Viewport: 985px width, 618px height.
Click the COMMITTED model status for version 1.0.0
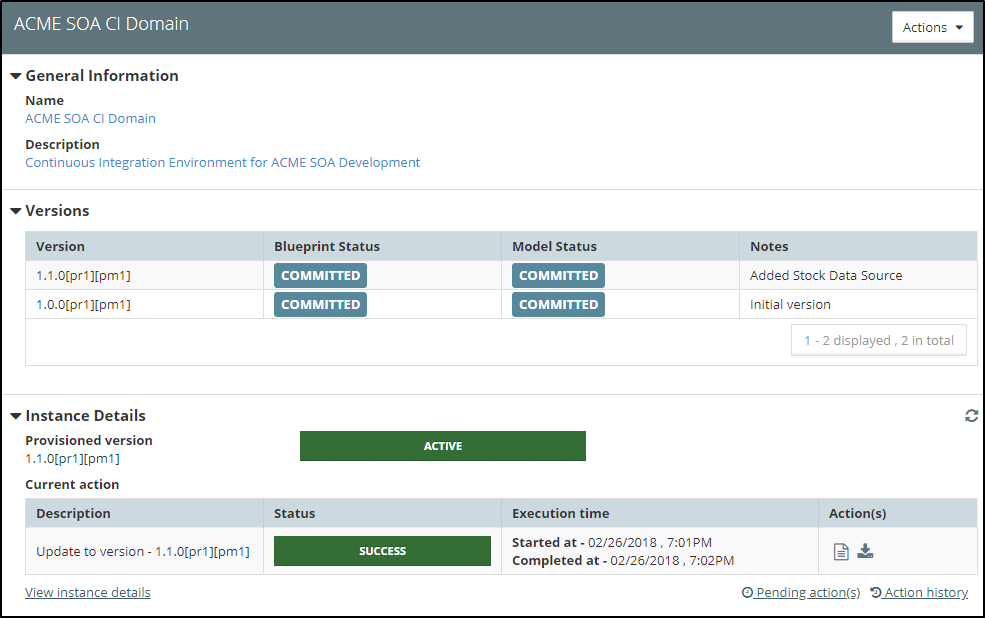point(558,304)
